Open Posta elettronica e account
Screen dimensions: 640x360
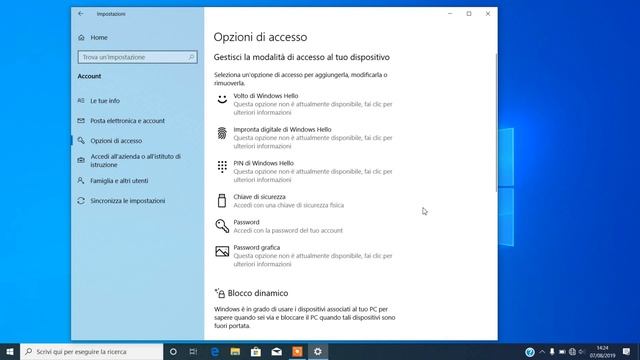point(127,120)
